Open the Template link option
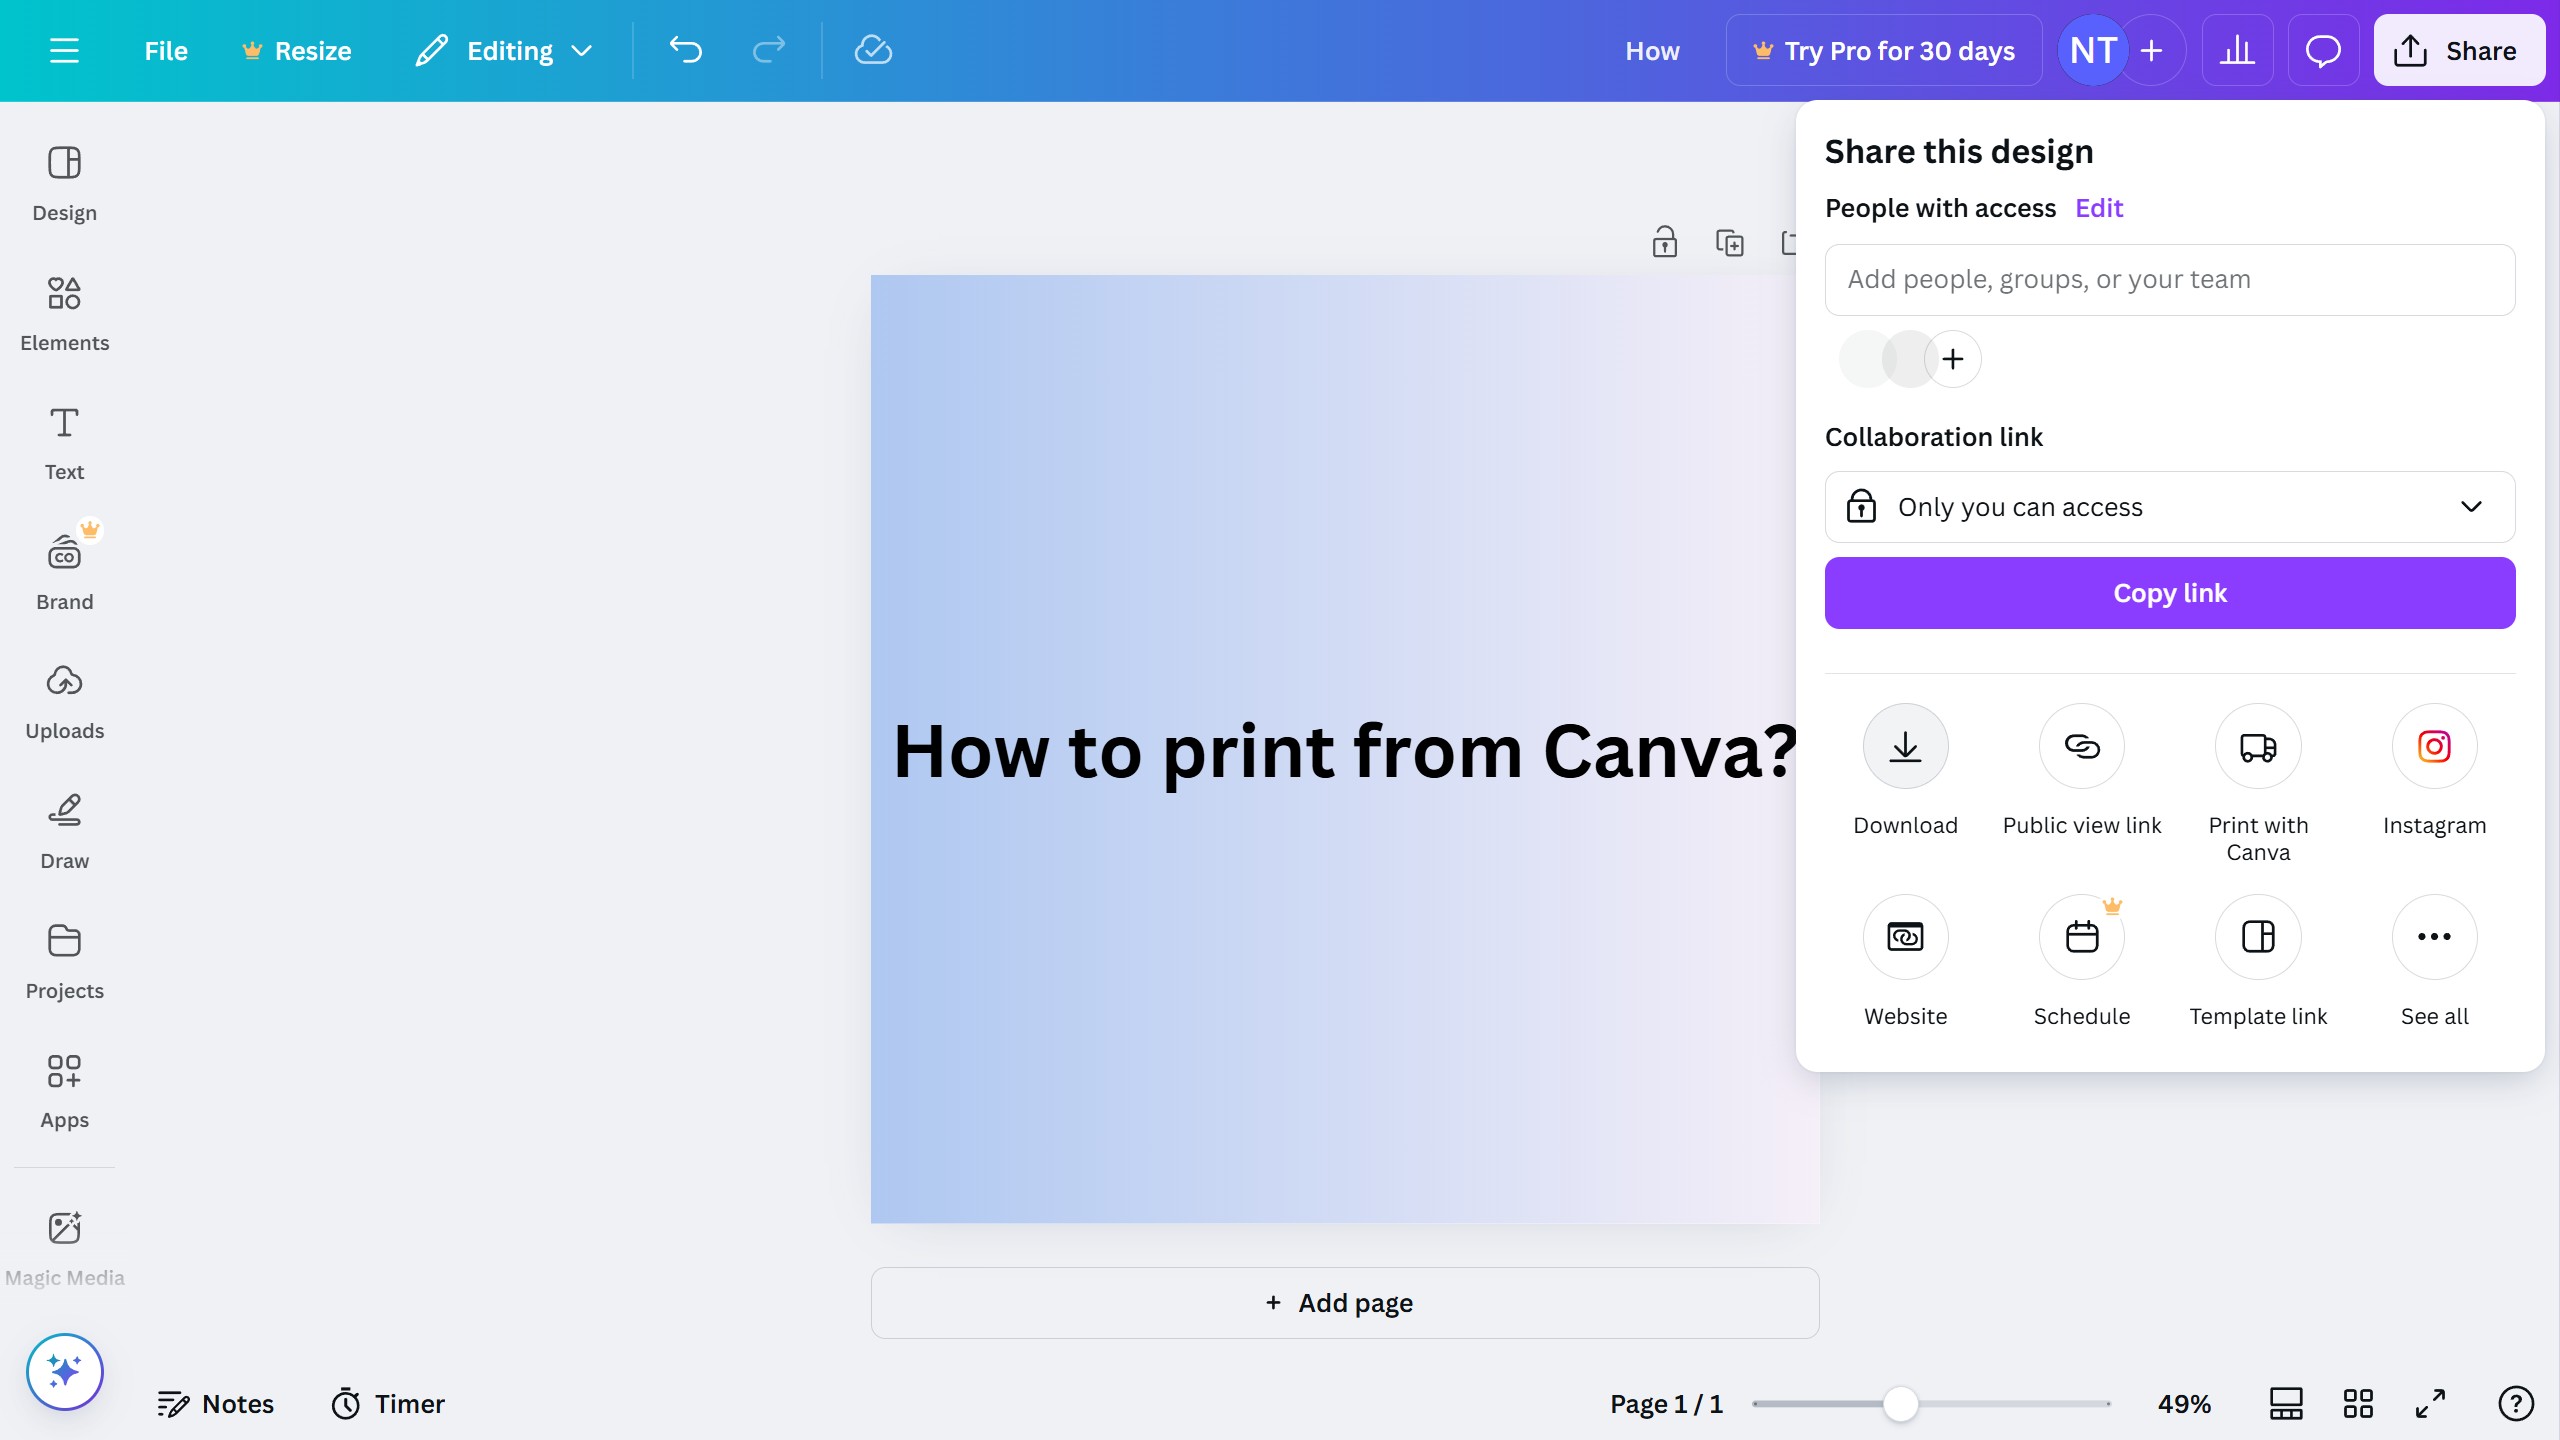Viewport: 2560px width, 1440px height. click(2258, 937)
